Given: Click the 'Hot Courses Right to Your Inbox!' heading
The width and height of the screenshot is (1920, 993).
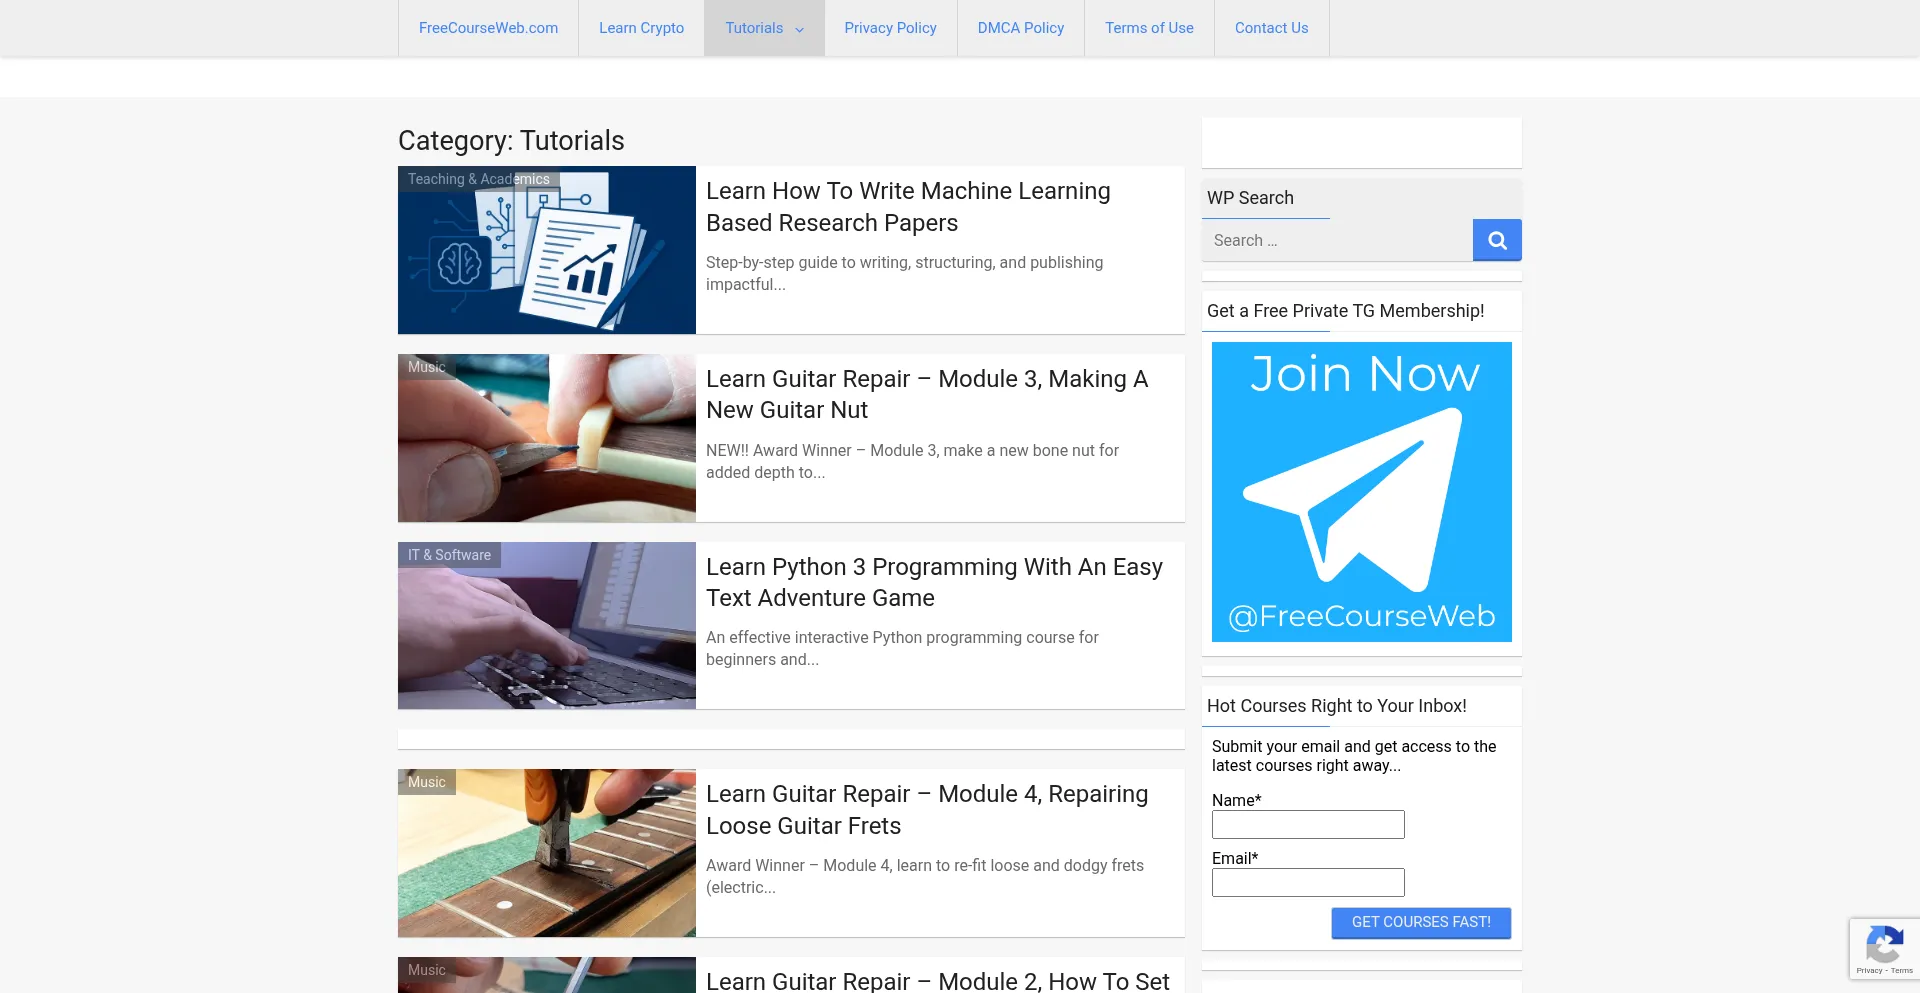Looking at the screenshot, I should pos(1337,706).
